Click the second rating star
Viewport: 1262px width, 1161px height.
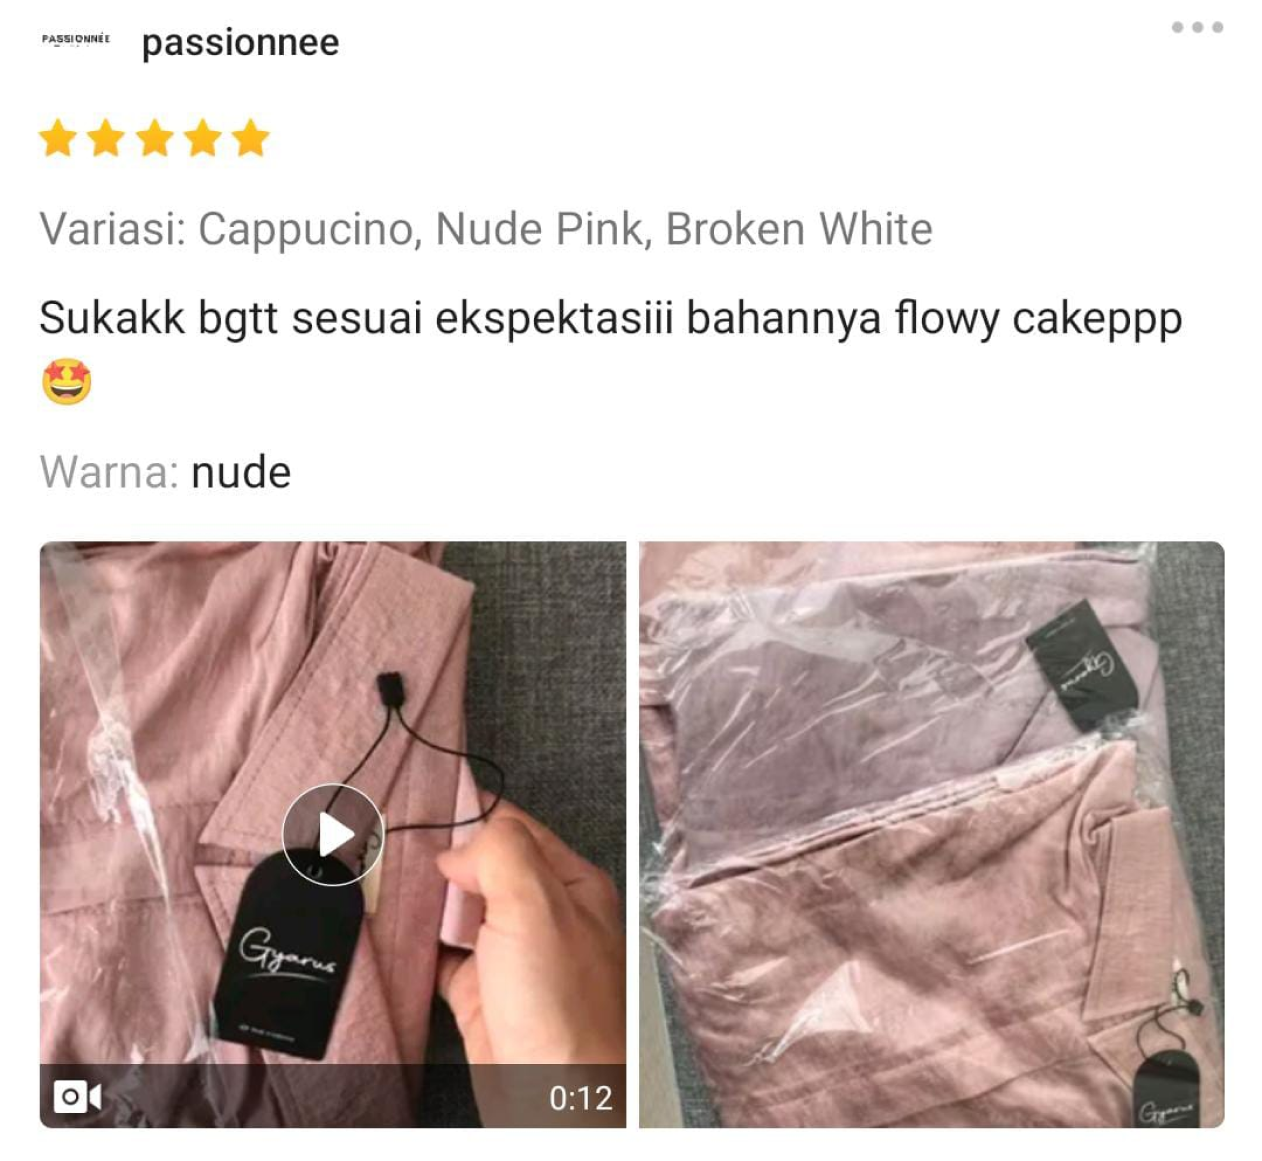106,138
